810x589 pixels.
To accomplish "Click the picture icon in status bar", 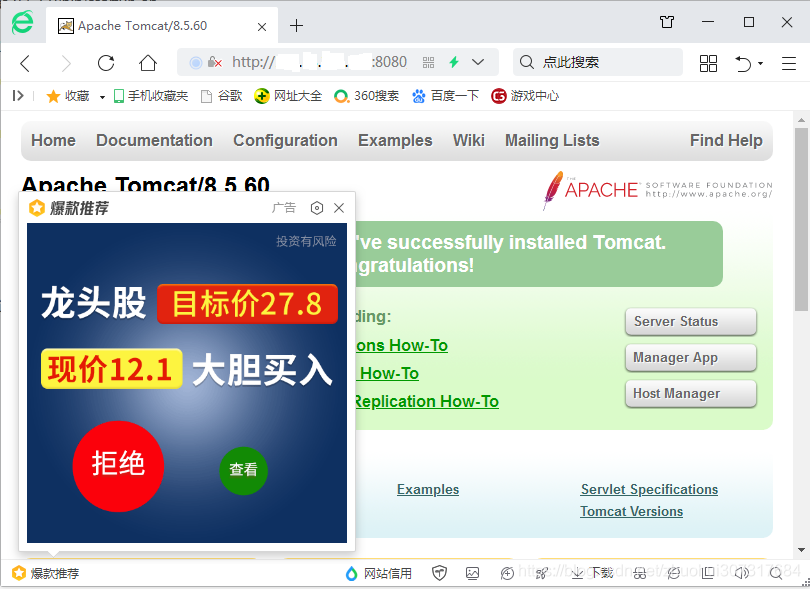I will (472, 573).
